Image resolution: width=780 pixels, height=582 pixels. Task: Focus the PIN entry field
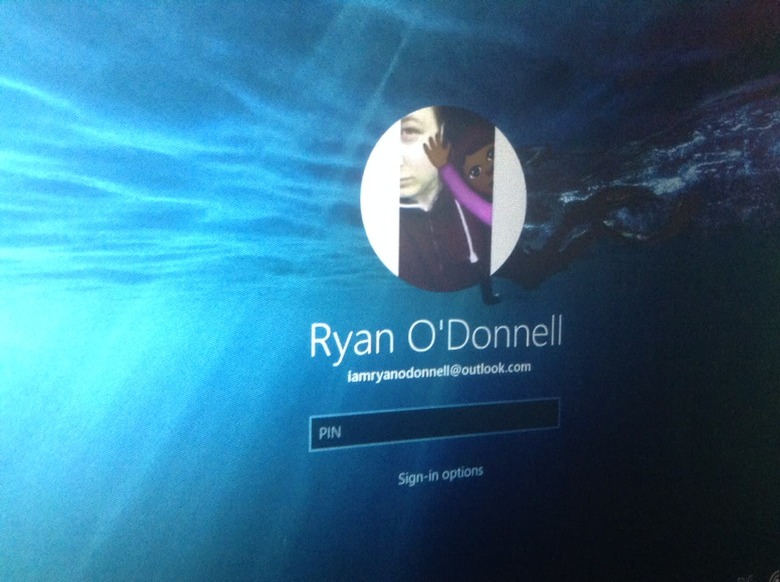(434, 425)
